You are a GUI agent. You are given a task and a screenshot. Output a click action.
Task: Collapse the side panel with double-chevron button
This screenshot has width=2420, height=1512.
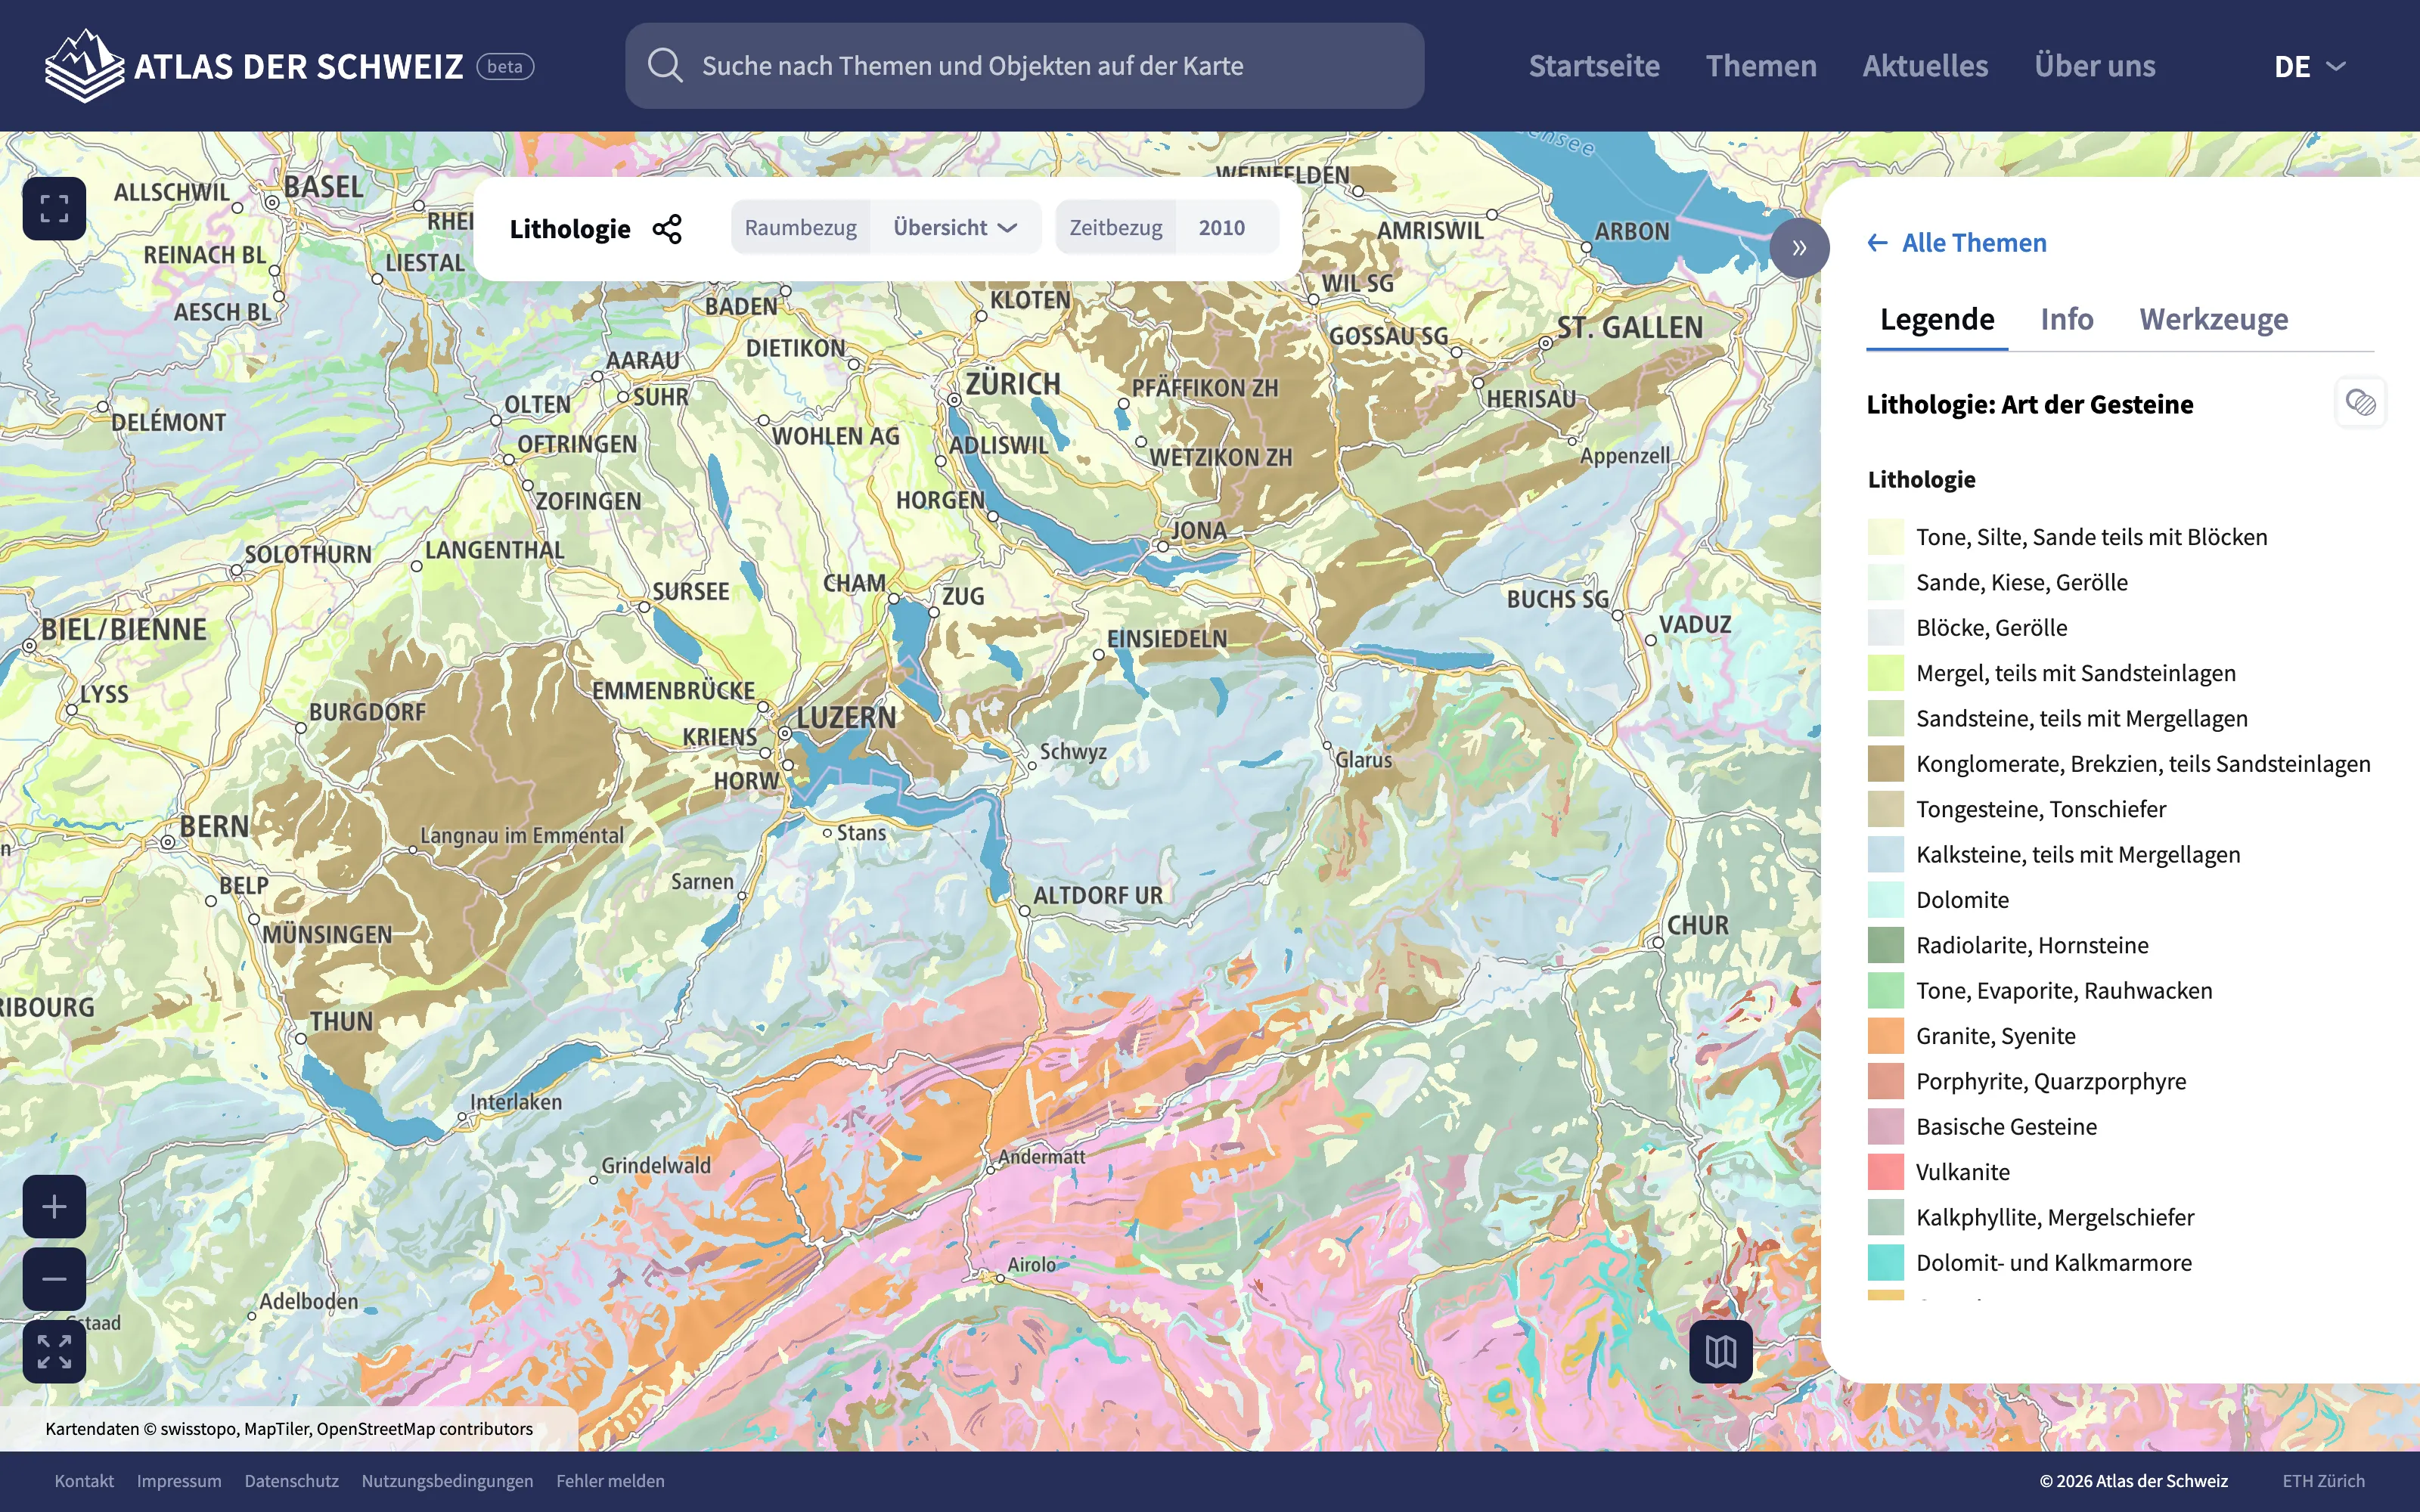(x=1799, y=248)
